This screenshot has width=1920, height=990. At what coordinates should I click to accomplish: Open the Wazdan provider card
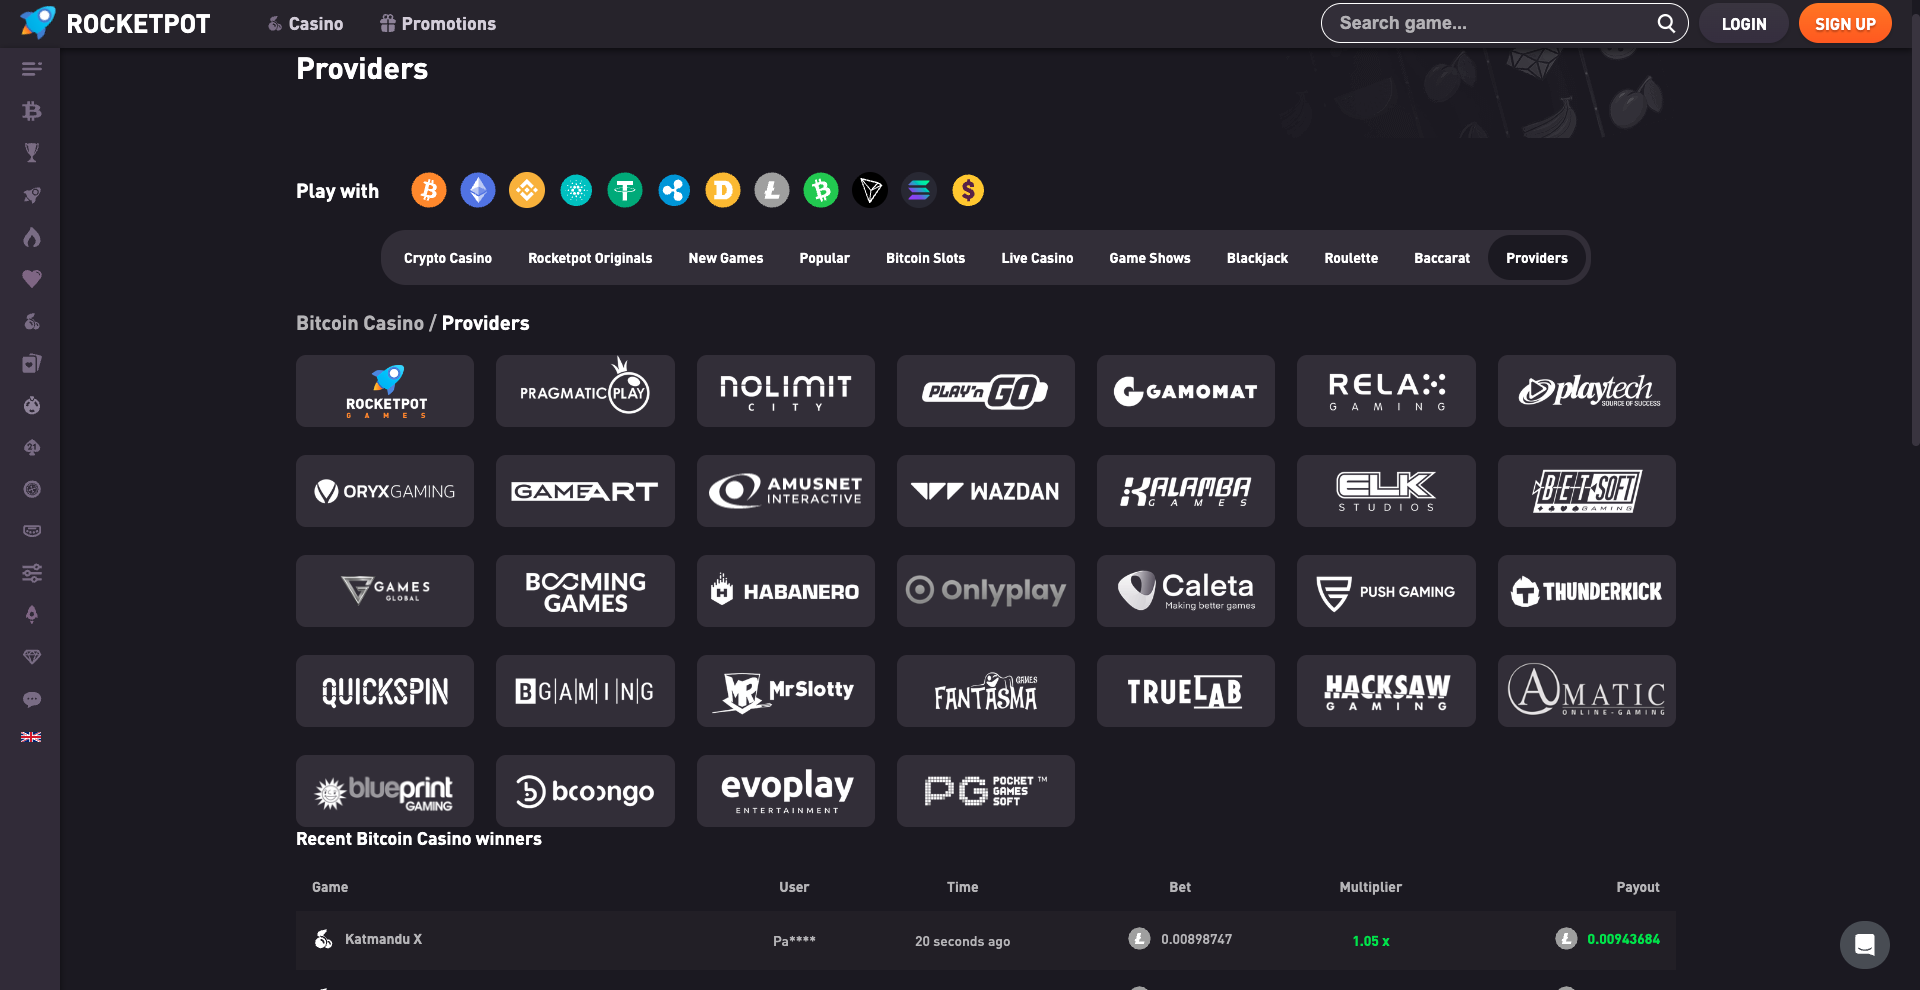pyautogui.click(x=986, y=491)
